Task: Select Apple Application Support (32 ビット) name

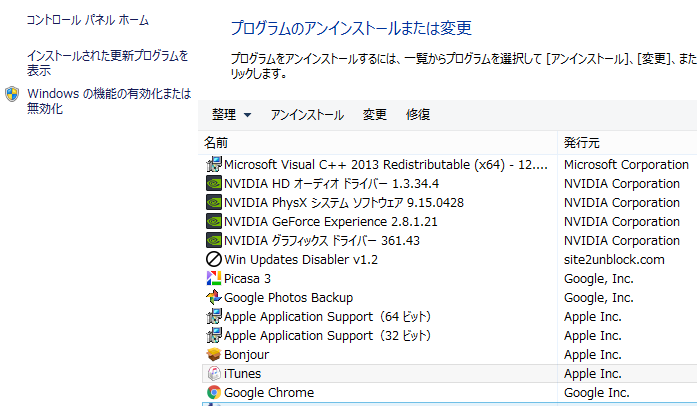Action: [x=328, y=336]
